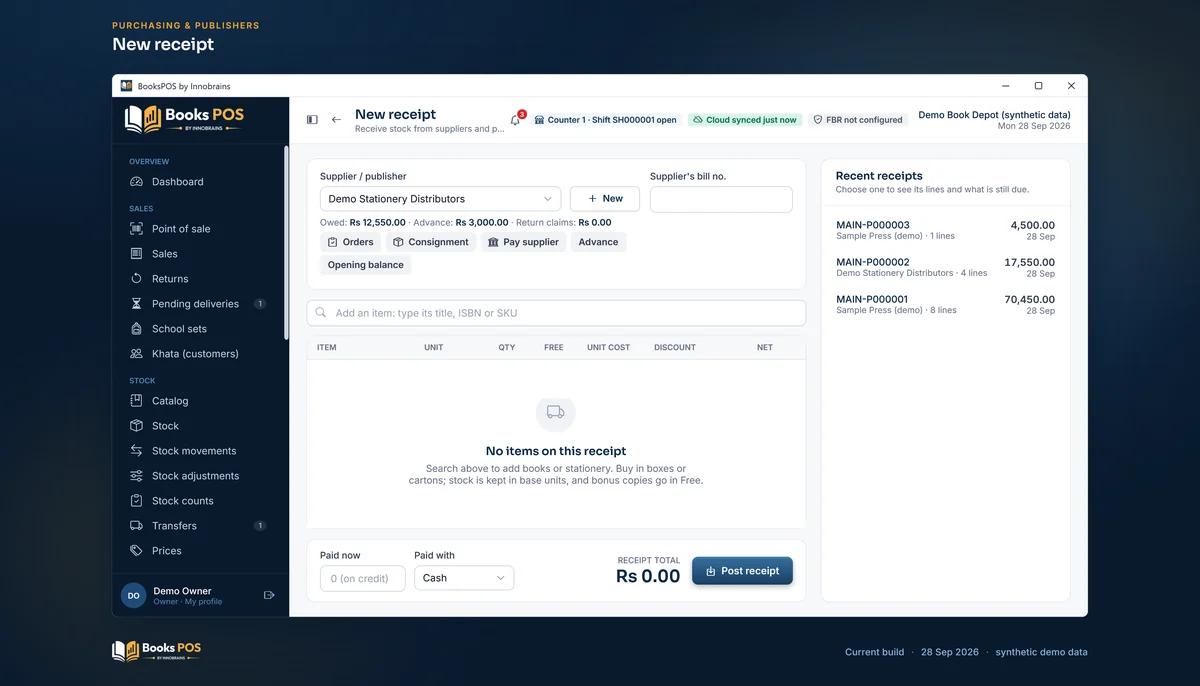This screenshot has width=1200, height=686.
Task: Go back with the left arrow icon
Action: [x=336, y=120]
